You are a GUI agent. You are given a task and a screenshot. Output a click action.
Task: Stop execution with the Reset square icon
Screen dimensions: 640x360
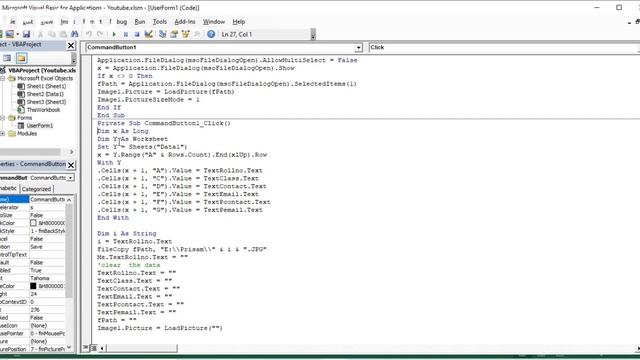pyautogui.click(x=137, y=34)
